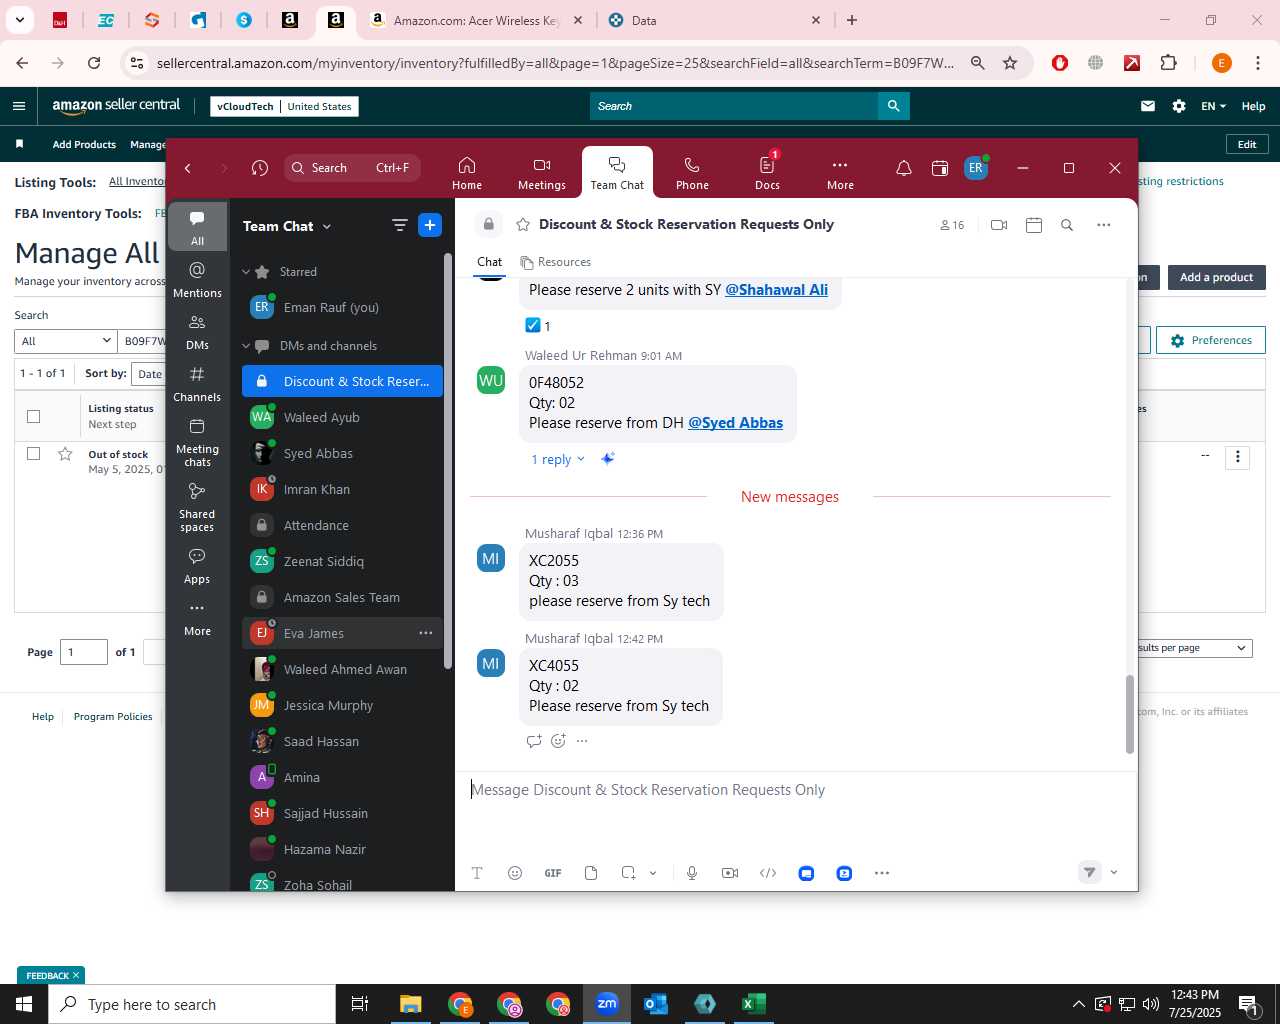Record an audio message with microphone icon
This screenshot has height=1024, width=1280.
pos(692,873)
